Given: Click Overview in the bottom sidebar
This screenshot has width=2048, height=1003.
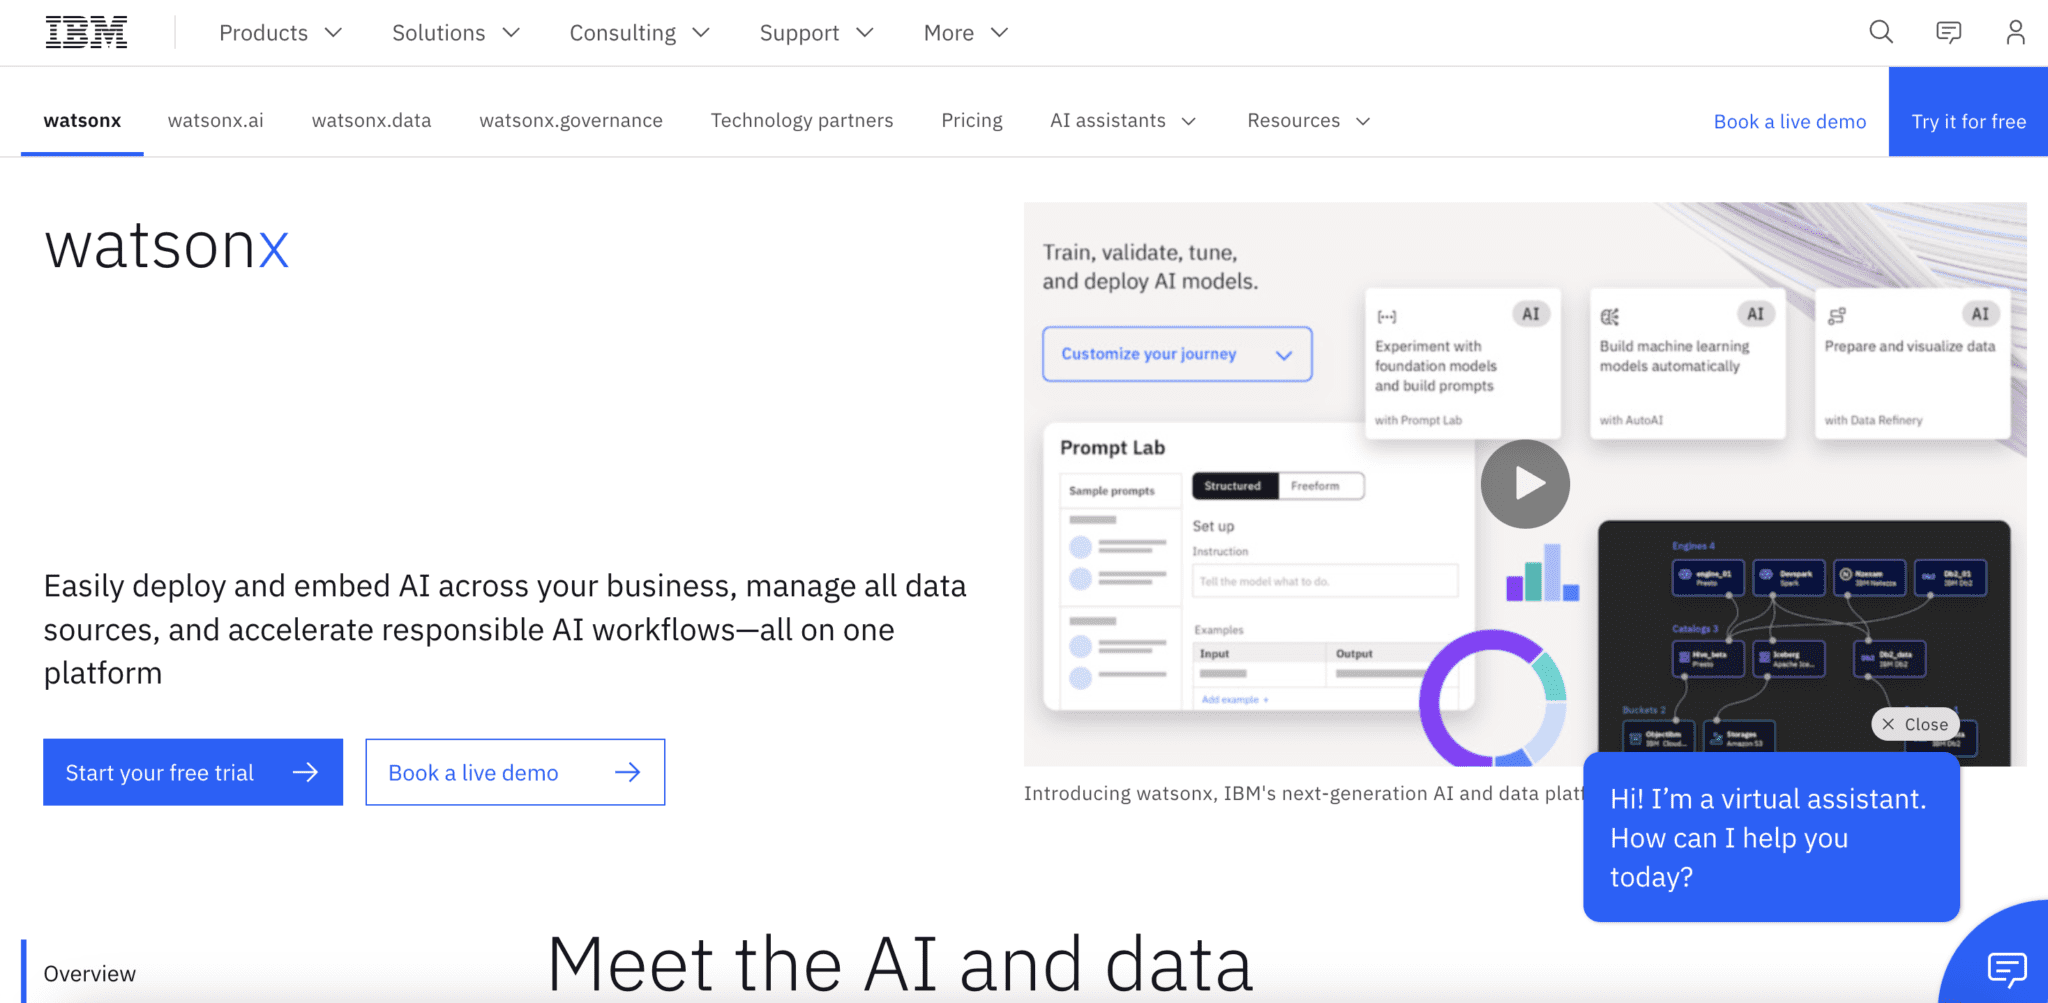Looking at the screenshot, I should (90, 972).
